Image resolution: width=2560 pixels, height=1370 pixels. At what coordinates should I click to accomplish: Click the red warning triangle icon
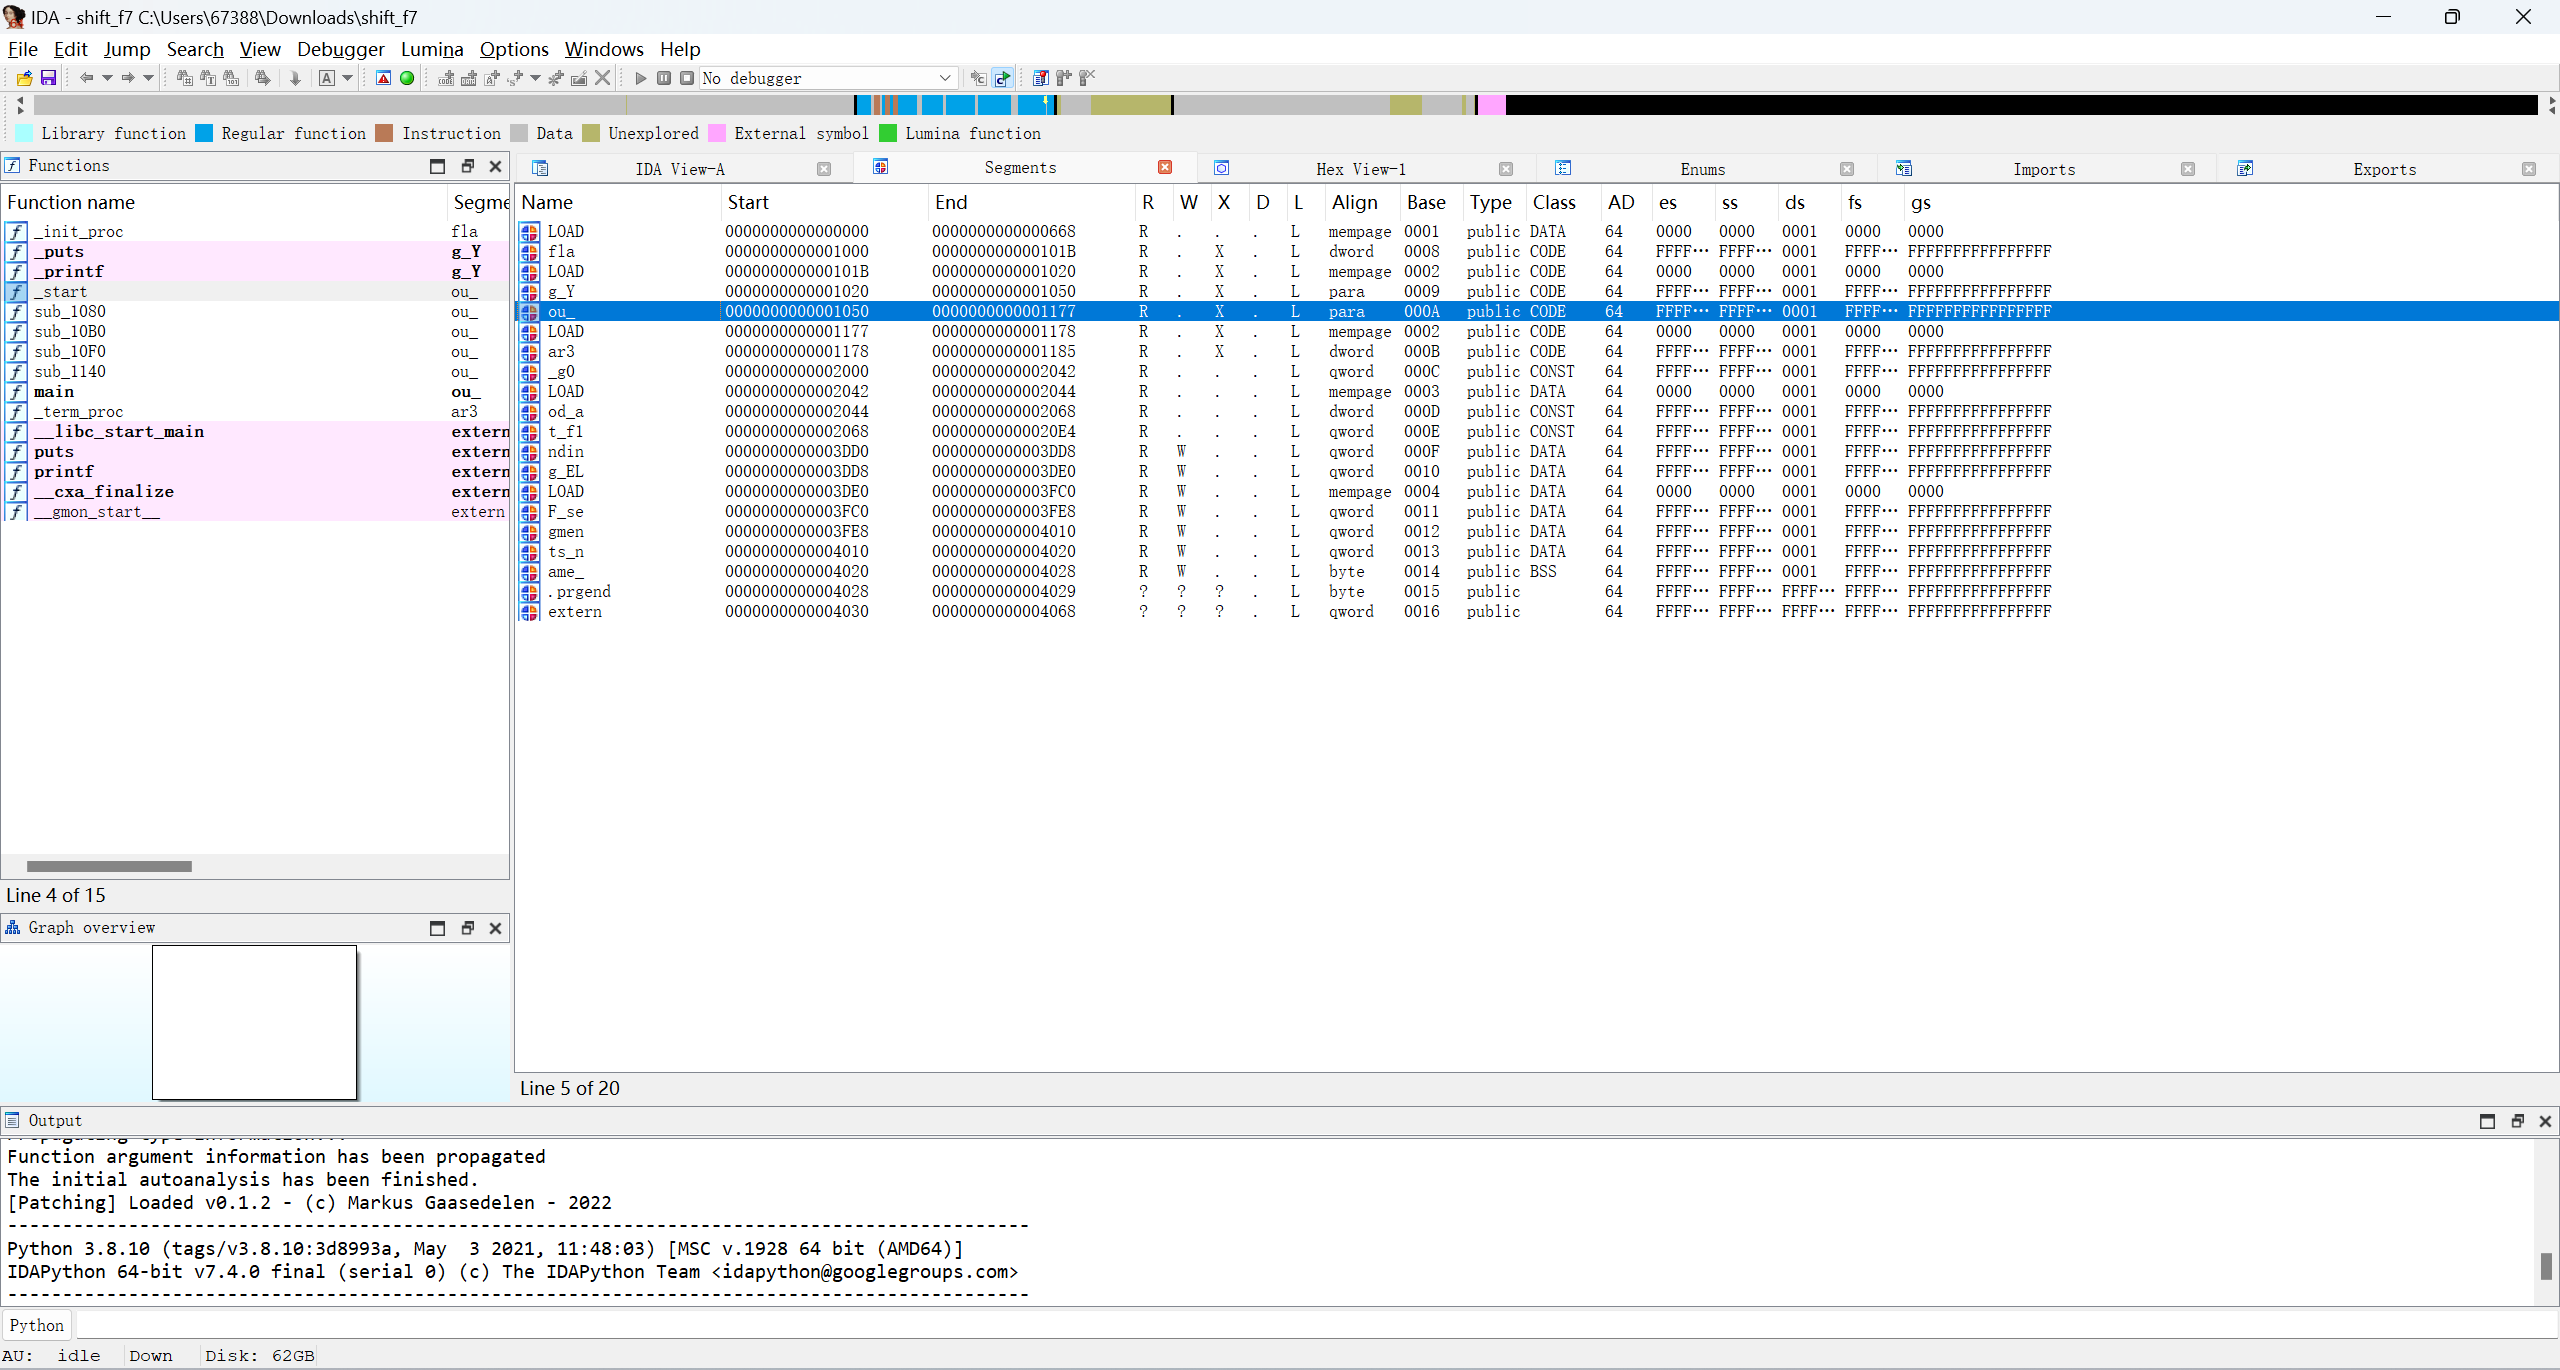click(x=383, y=78)
